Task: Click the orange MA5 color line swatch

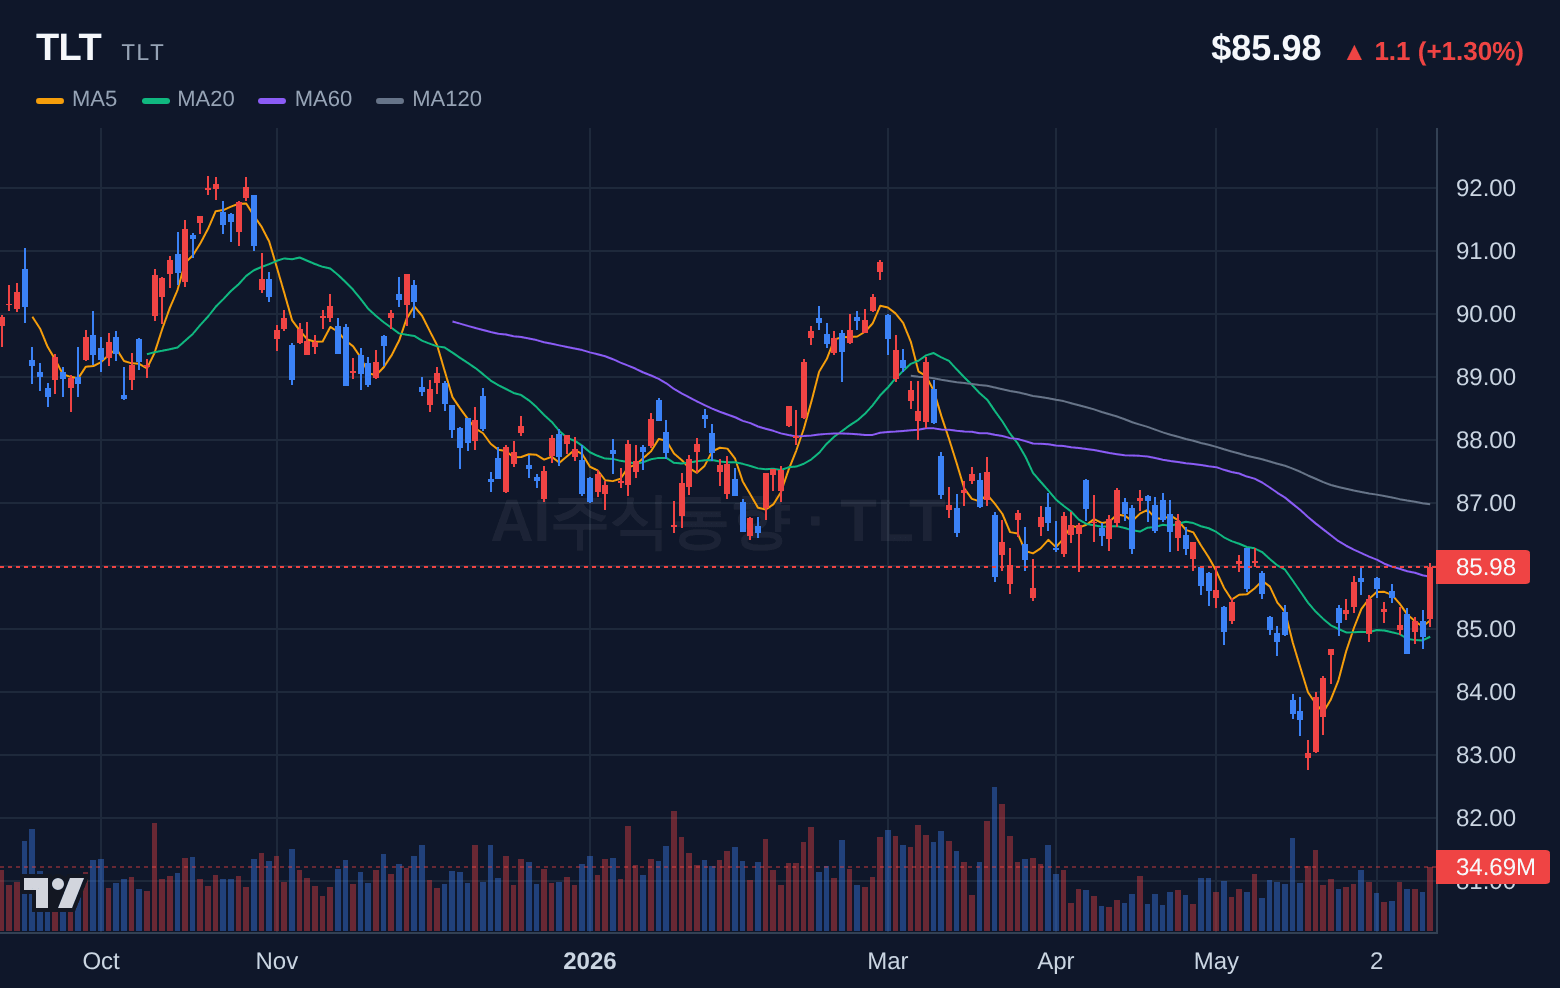Action: [50, 100]
